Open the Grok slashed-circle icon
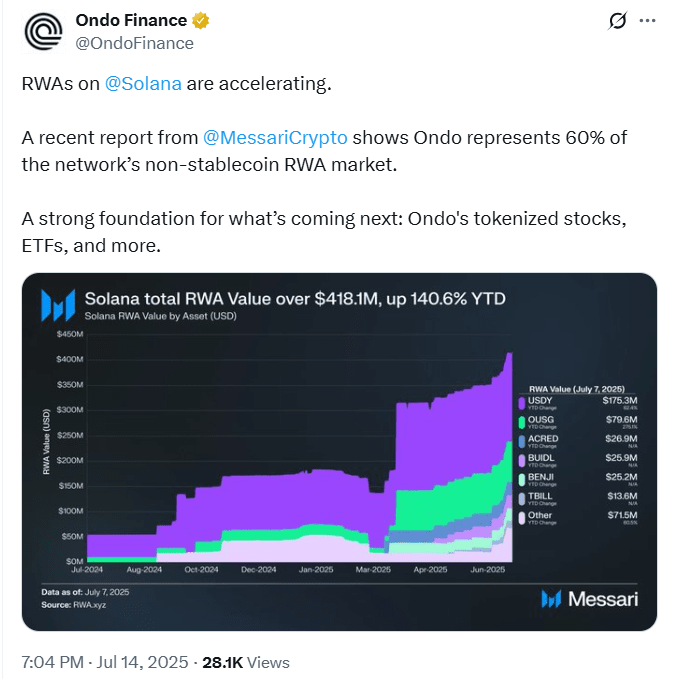This screenshot has width=673, height=679. [617, 20]
